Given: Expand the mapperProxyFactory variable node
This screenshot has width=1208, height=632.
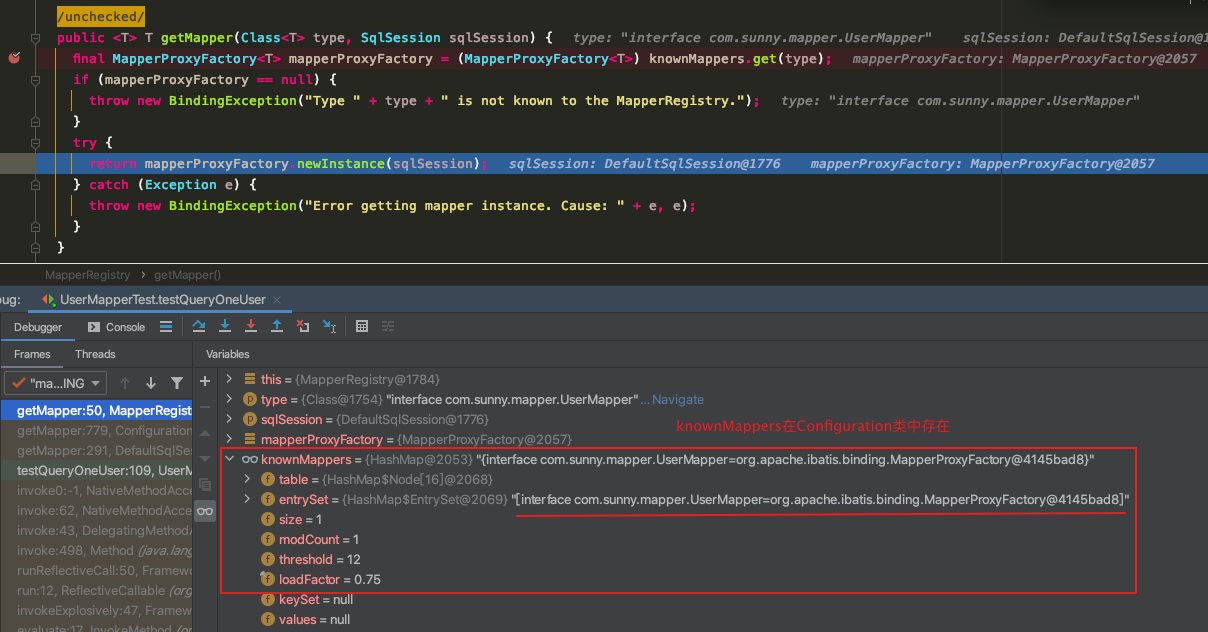Looking at the screenshot, I should point(229,439).
